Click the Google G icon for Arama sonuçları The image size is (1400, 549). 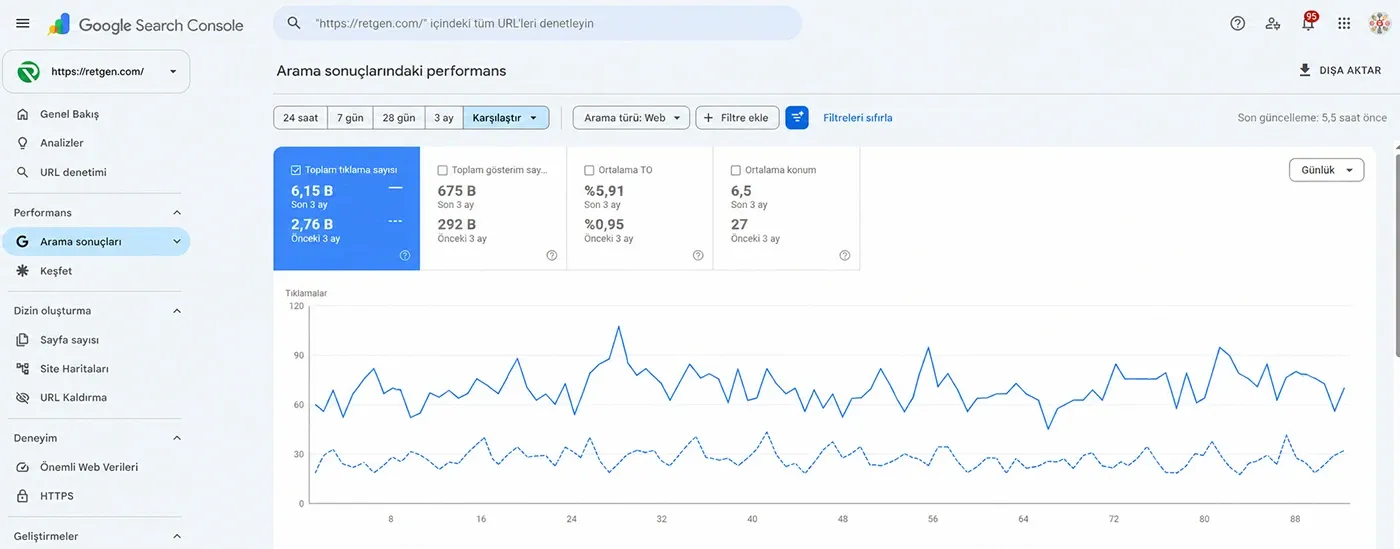[23, 241]
